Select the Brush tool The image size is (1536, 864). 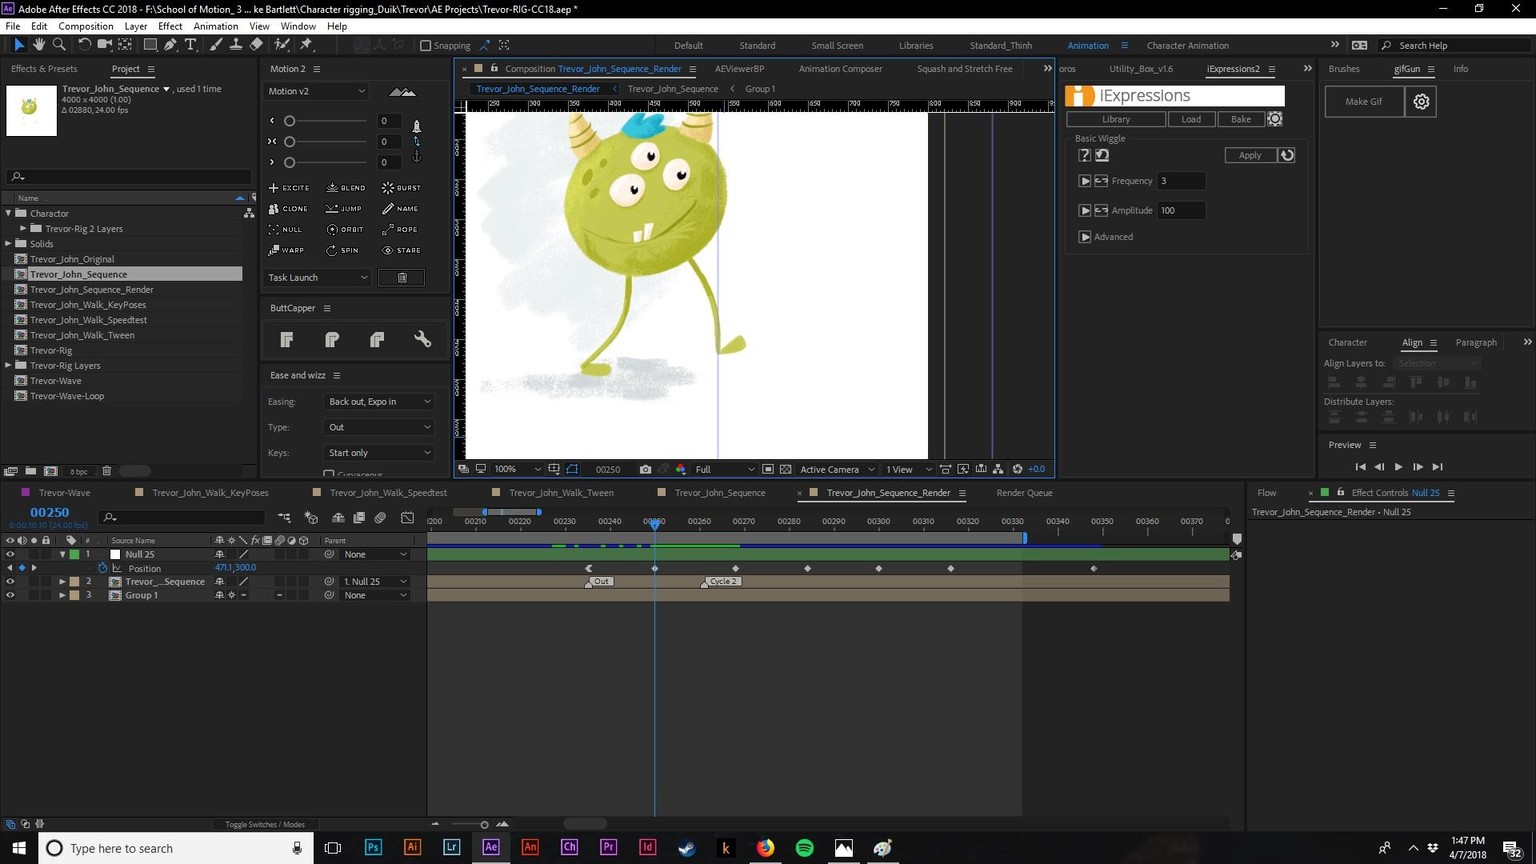coord(215,45)
